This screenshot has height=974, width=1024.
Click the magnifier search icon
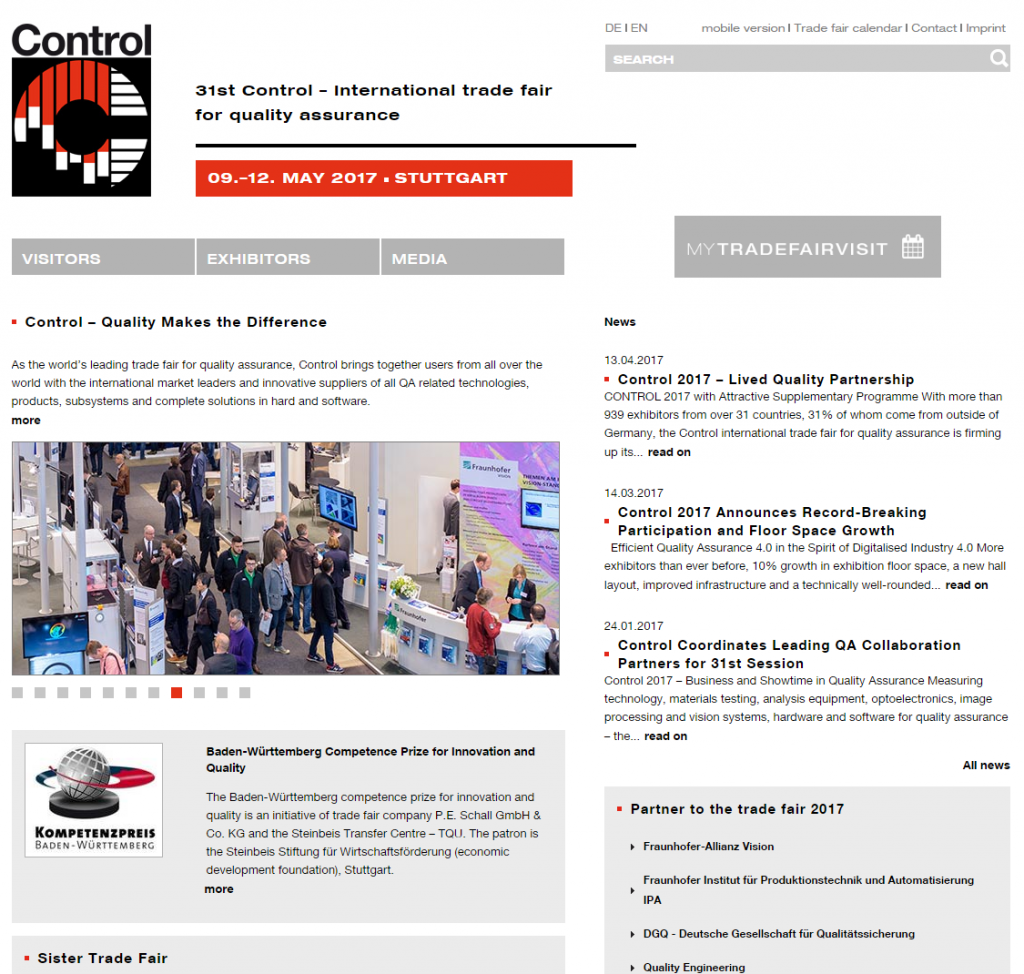tap(998, 59)
